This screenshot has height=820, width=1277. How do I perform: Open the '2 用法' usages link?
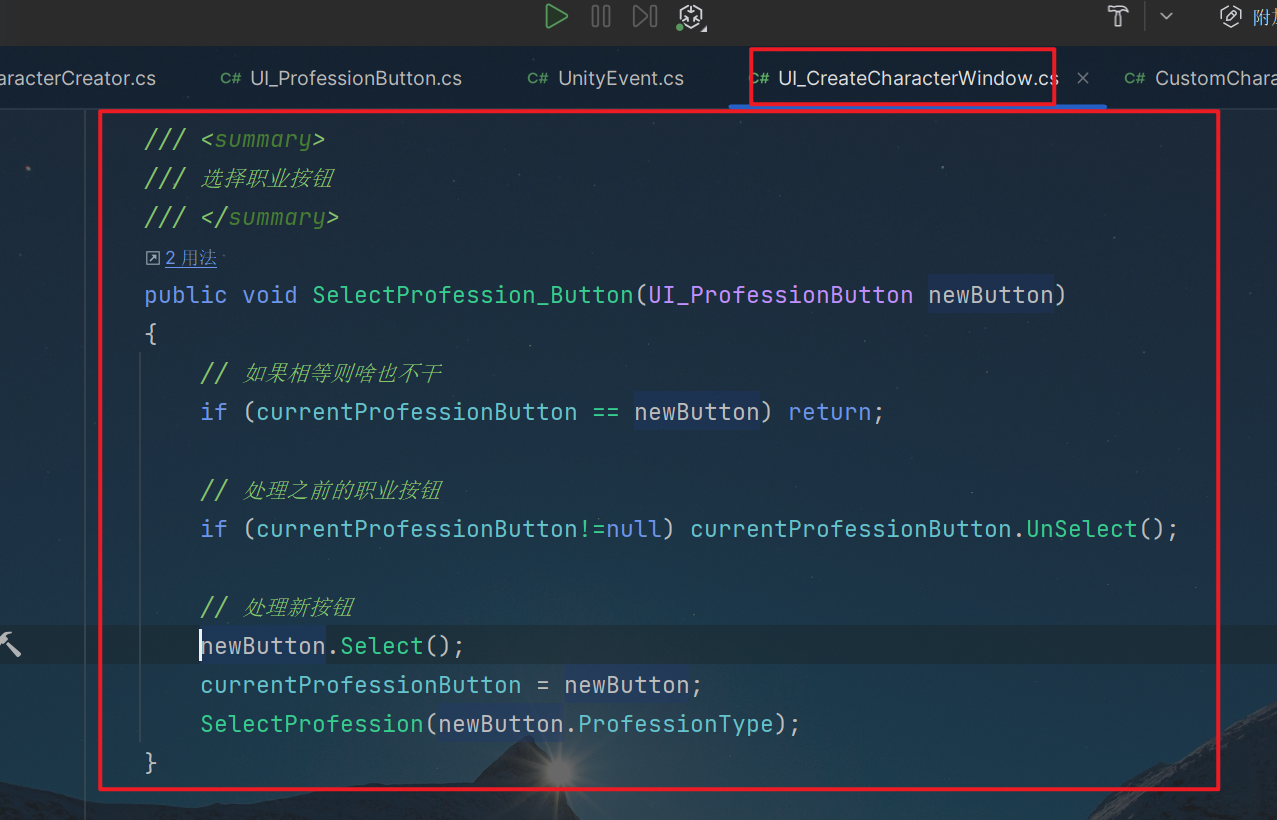point(191,258)
